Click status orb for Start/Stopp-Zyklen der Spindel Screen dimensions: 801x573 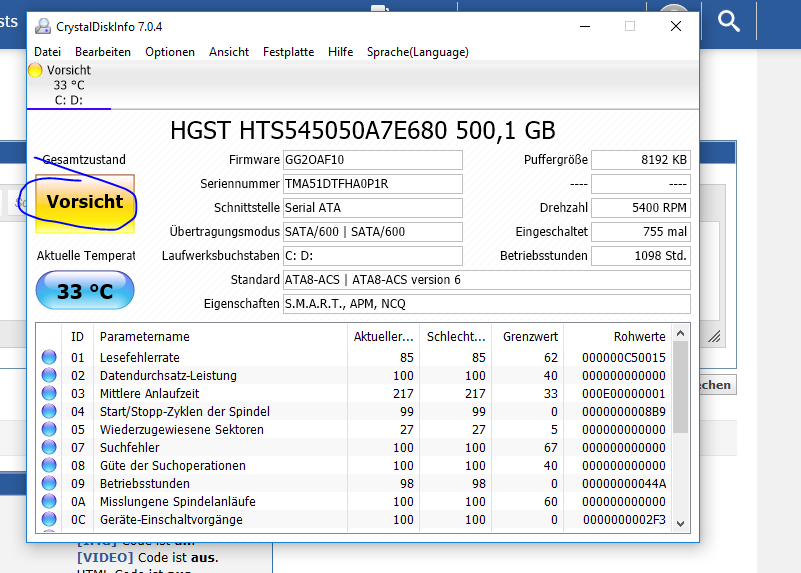pos(49,411)
